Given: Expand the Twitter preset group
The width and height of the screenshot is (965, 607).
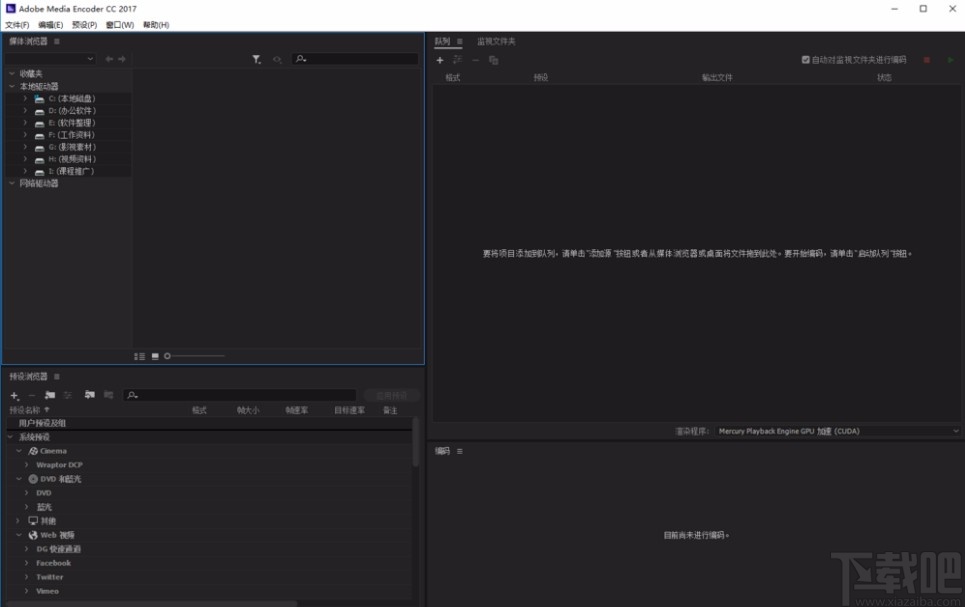Looking at the screenshot, I should click(x=26, y=577).
